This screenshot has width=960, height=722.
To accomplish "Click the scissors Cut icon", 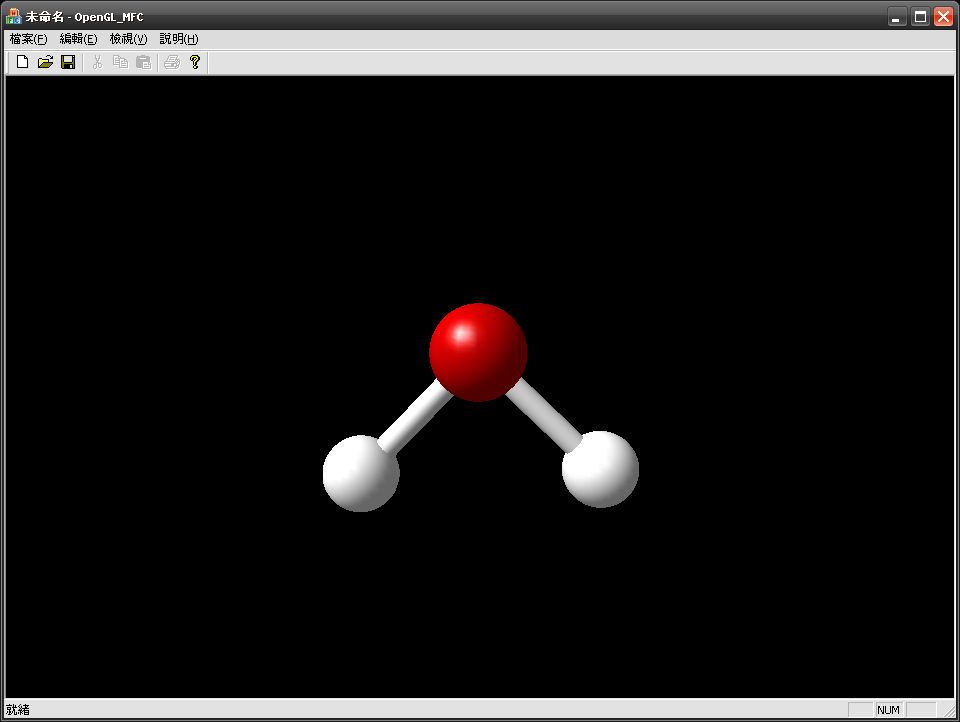I will (x=97, y=62).
